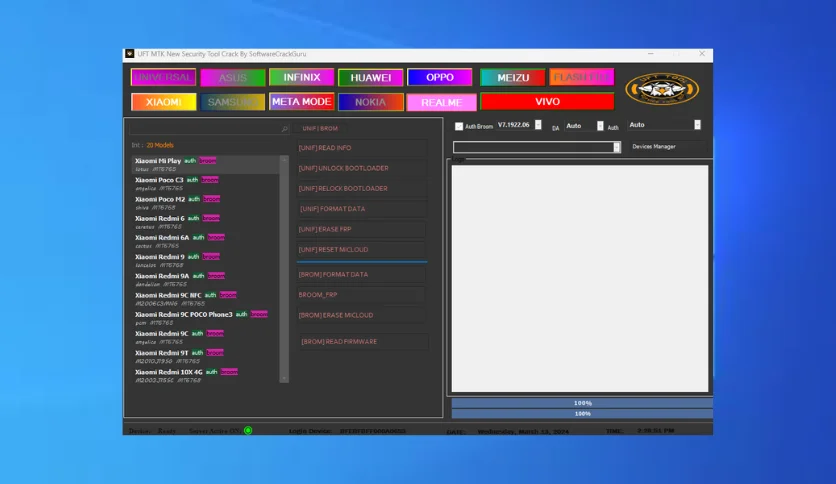This screenshot has height=484, width=836.
Task: Click the [UNIF] READ INFO button
Action: coord(362,148)
